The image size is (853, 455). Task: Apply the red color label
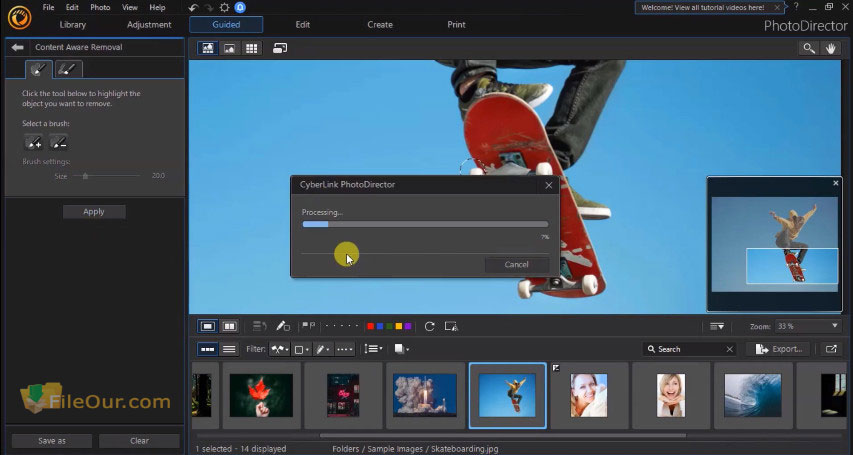coord(370,326)
